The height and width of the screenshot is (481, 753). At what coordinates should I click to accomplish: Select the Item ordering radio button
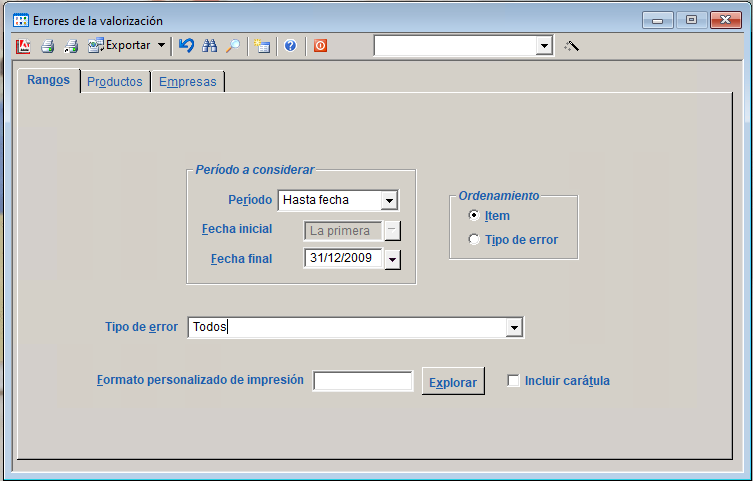(x=474, y=216)
